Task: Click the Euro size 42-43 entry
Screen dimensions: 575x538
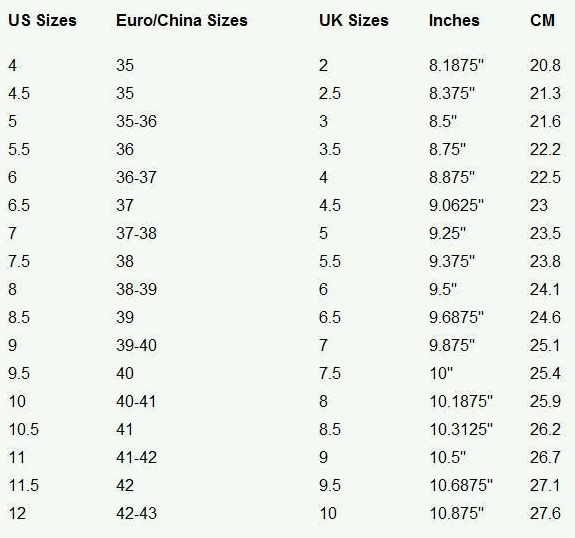Action: (x=136, y=513)
